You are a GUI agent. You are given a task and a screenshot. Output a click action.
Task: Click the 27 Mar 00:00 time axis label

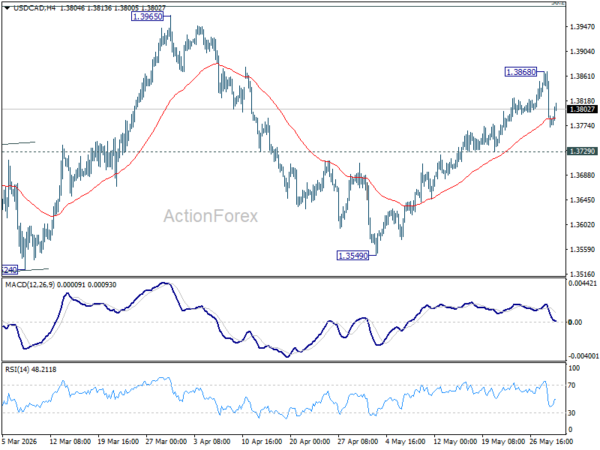[166, 441]
